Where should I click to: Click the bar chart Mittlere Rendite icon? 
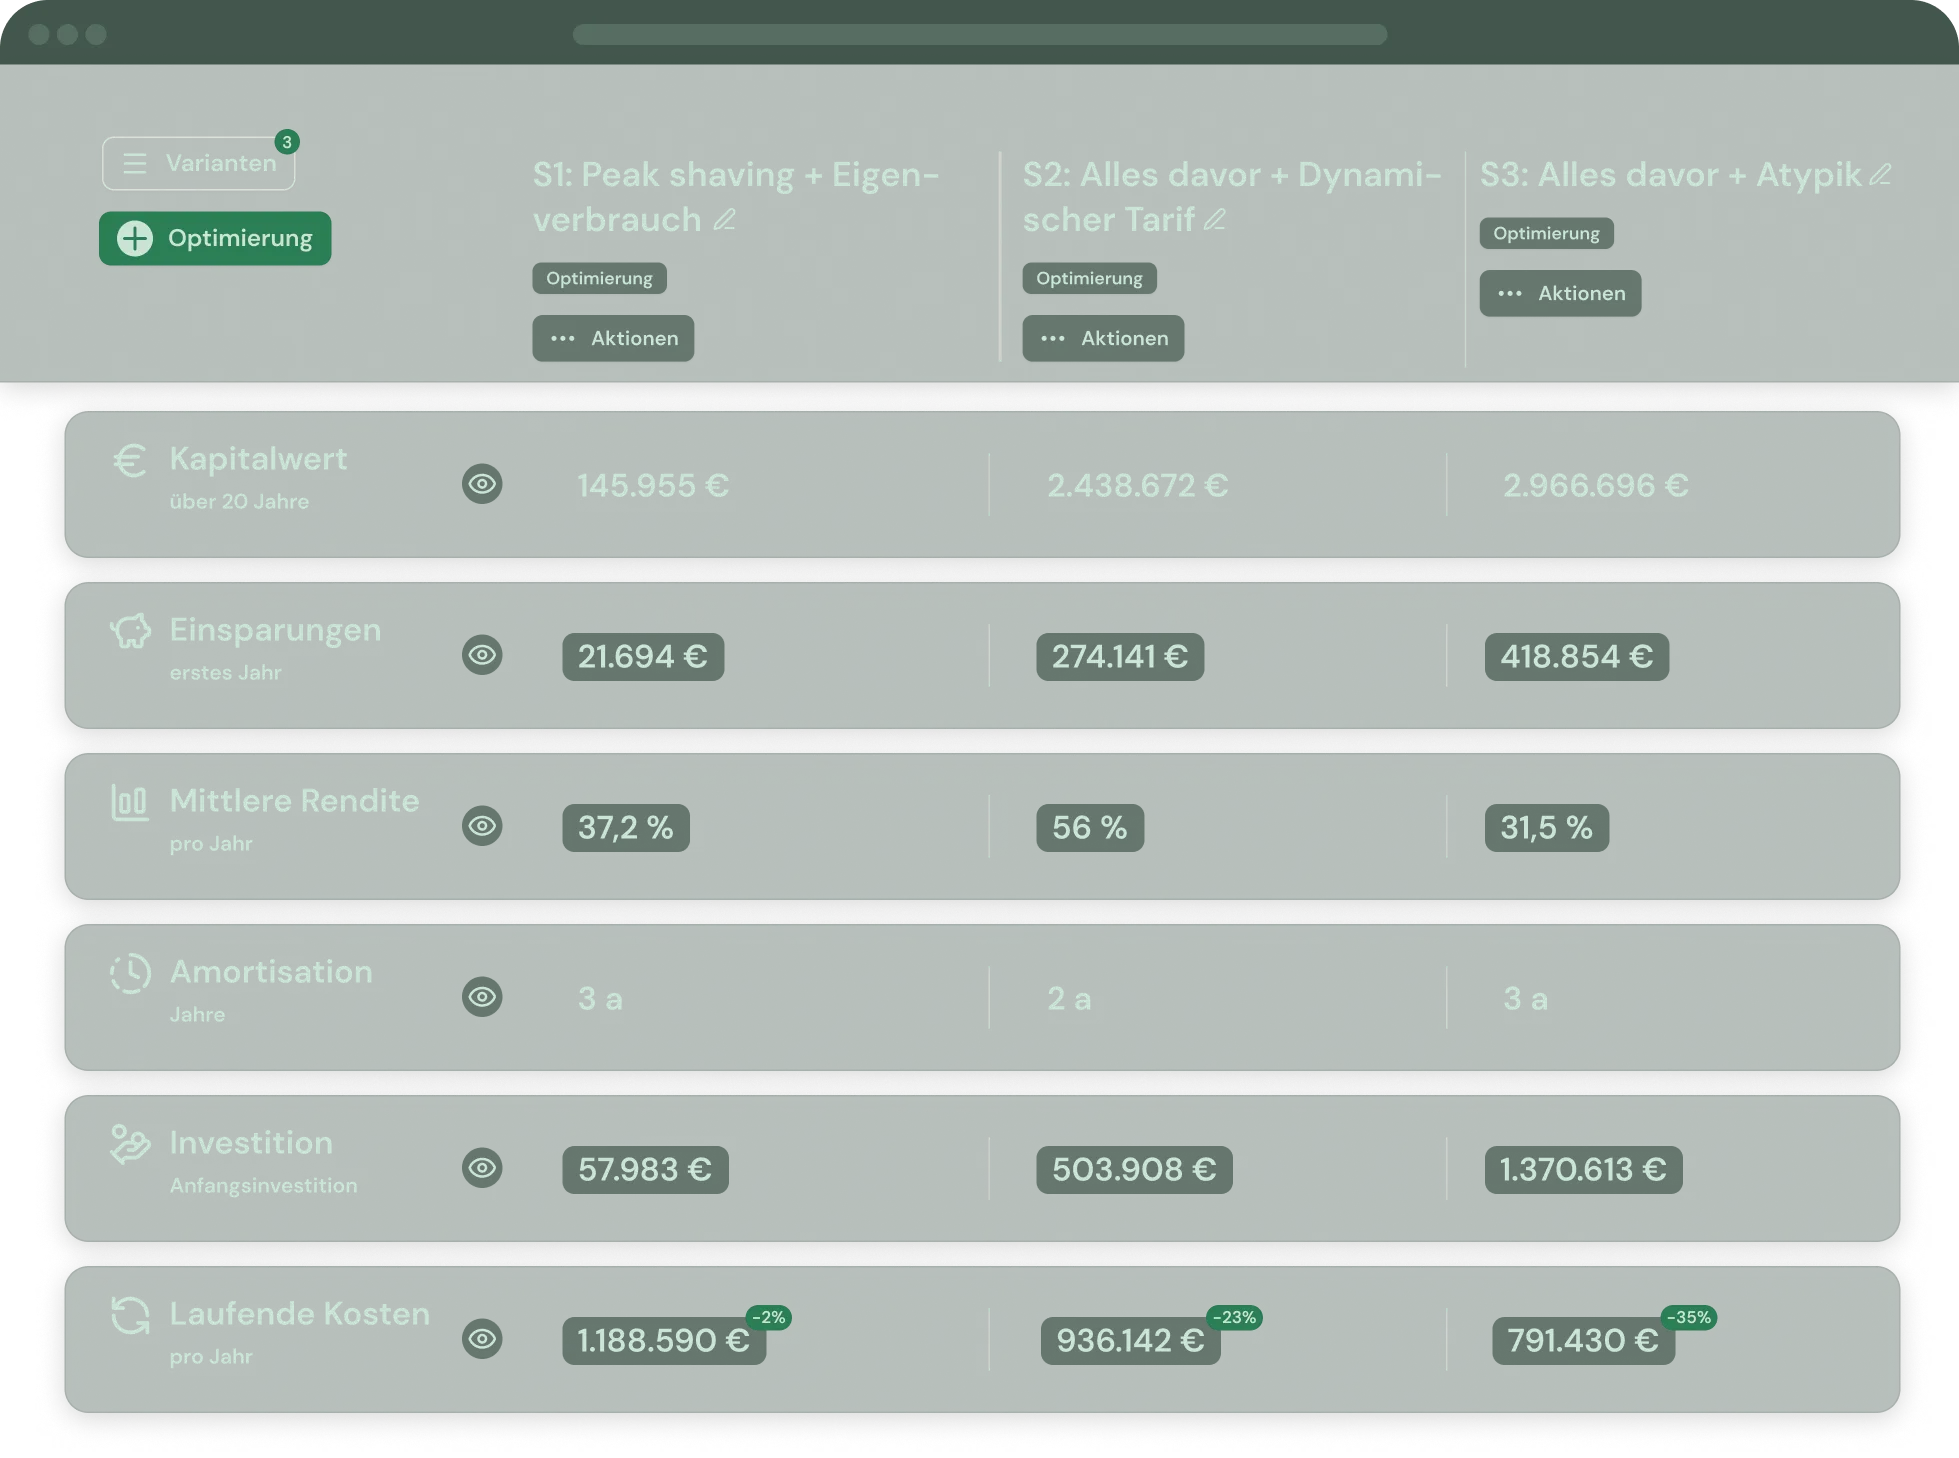[x=130, y=802]
